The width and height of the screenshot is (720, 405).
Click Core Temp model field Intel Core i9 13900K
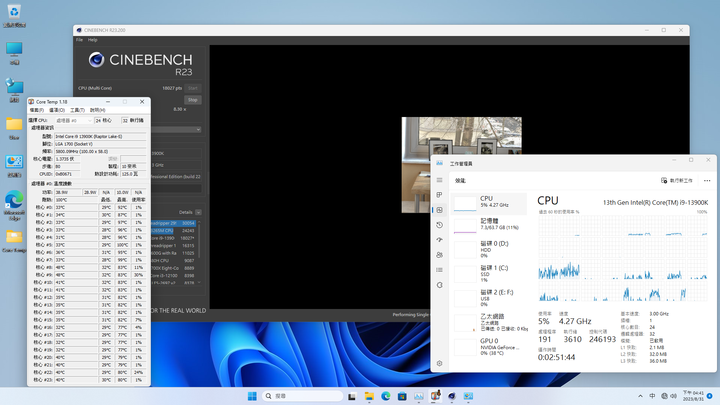[x=100, y=136]
